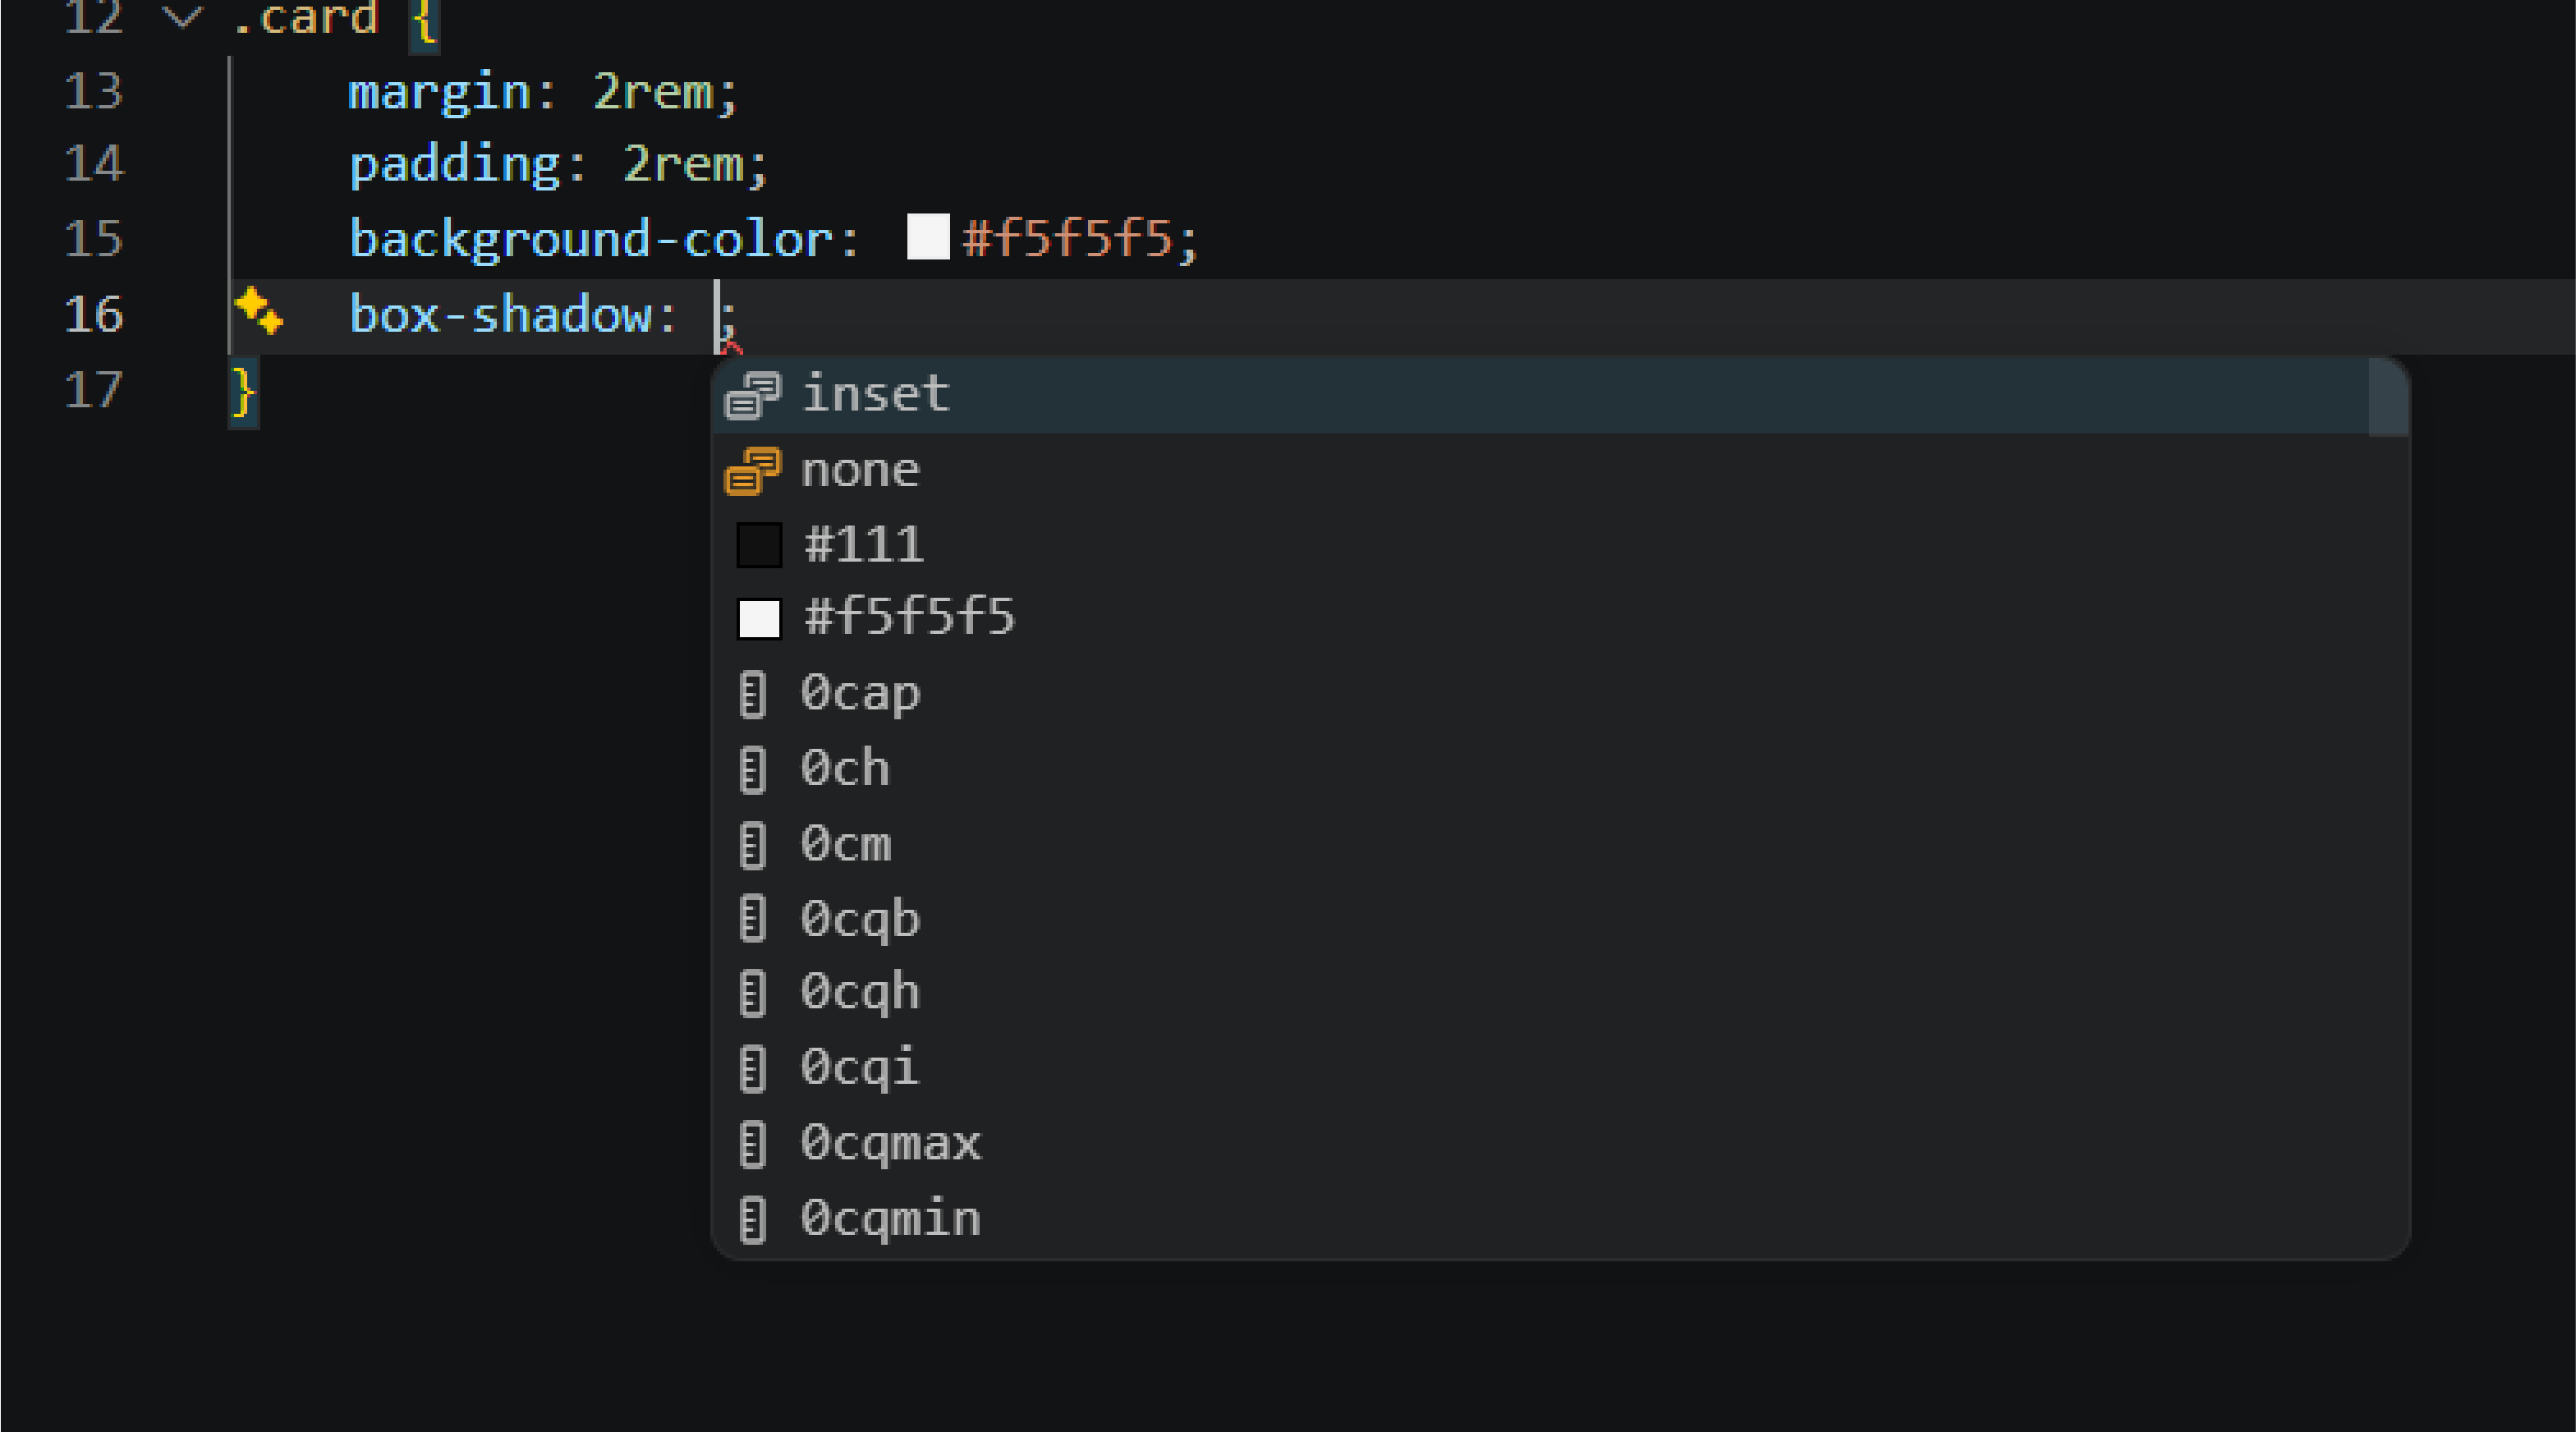This screenshot has width=2576, height=1432.
Task: Click the ruler icon beside 0ch
Action: pyautogui.click(x=752, y=768)
